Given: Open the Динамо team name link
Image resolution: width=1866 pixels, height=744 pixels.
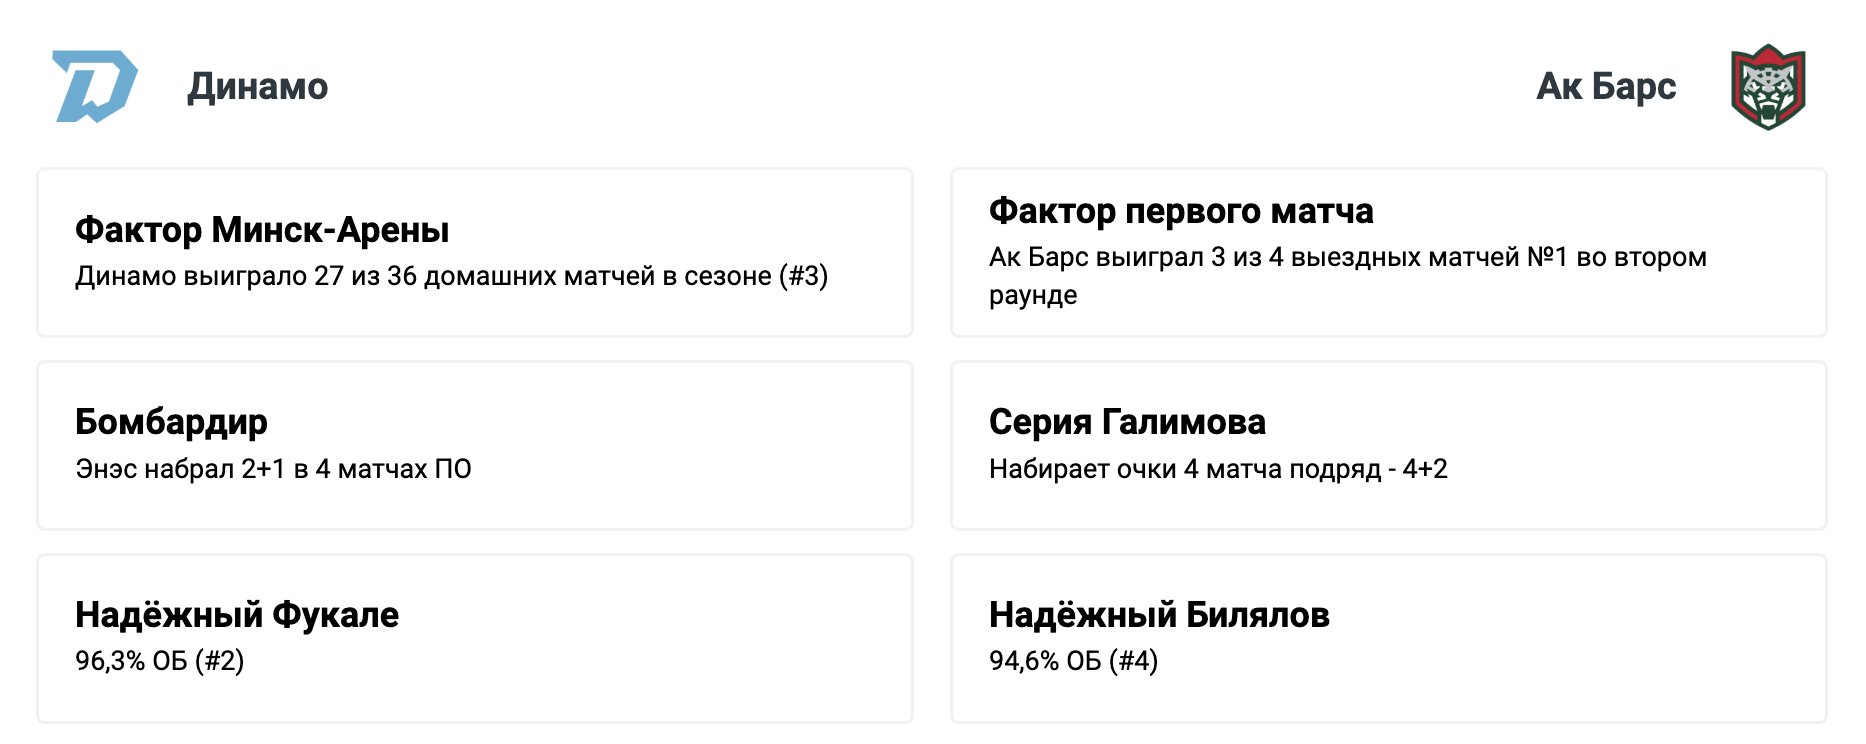Looking at the screenshot, I should coord(258,87).
